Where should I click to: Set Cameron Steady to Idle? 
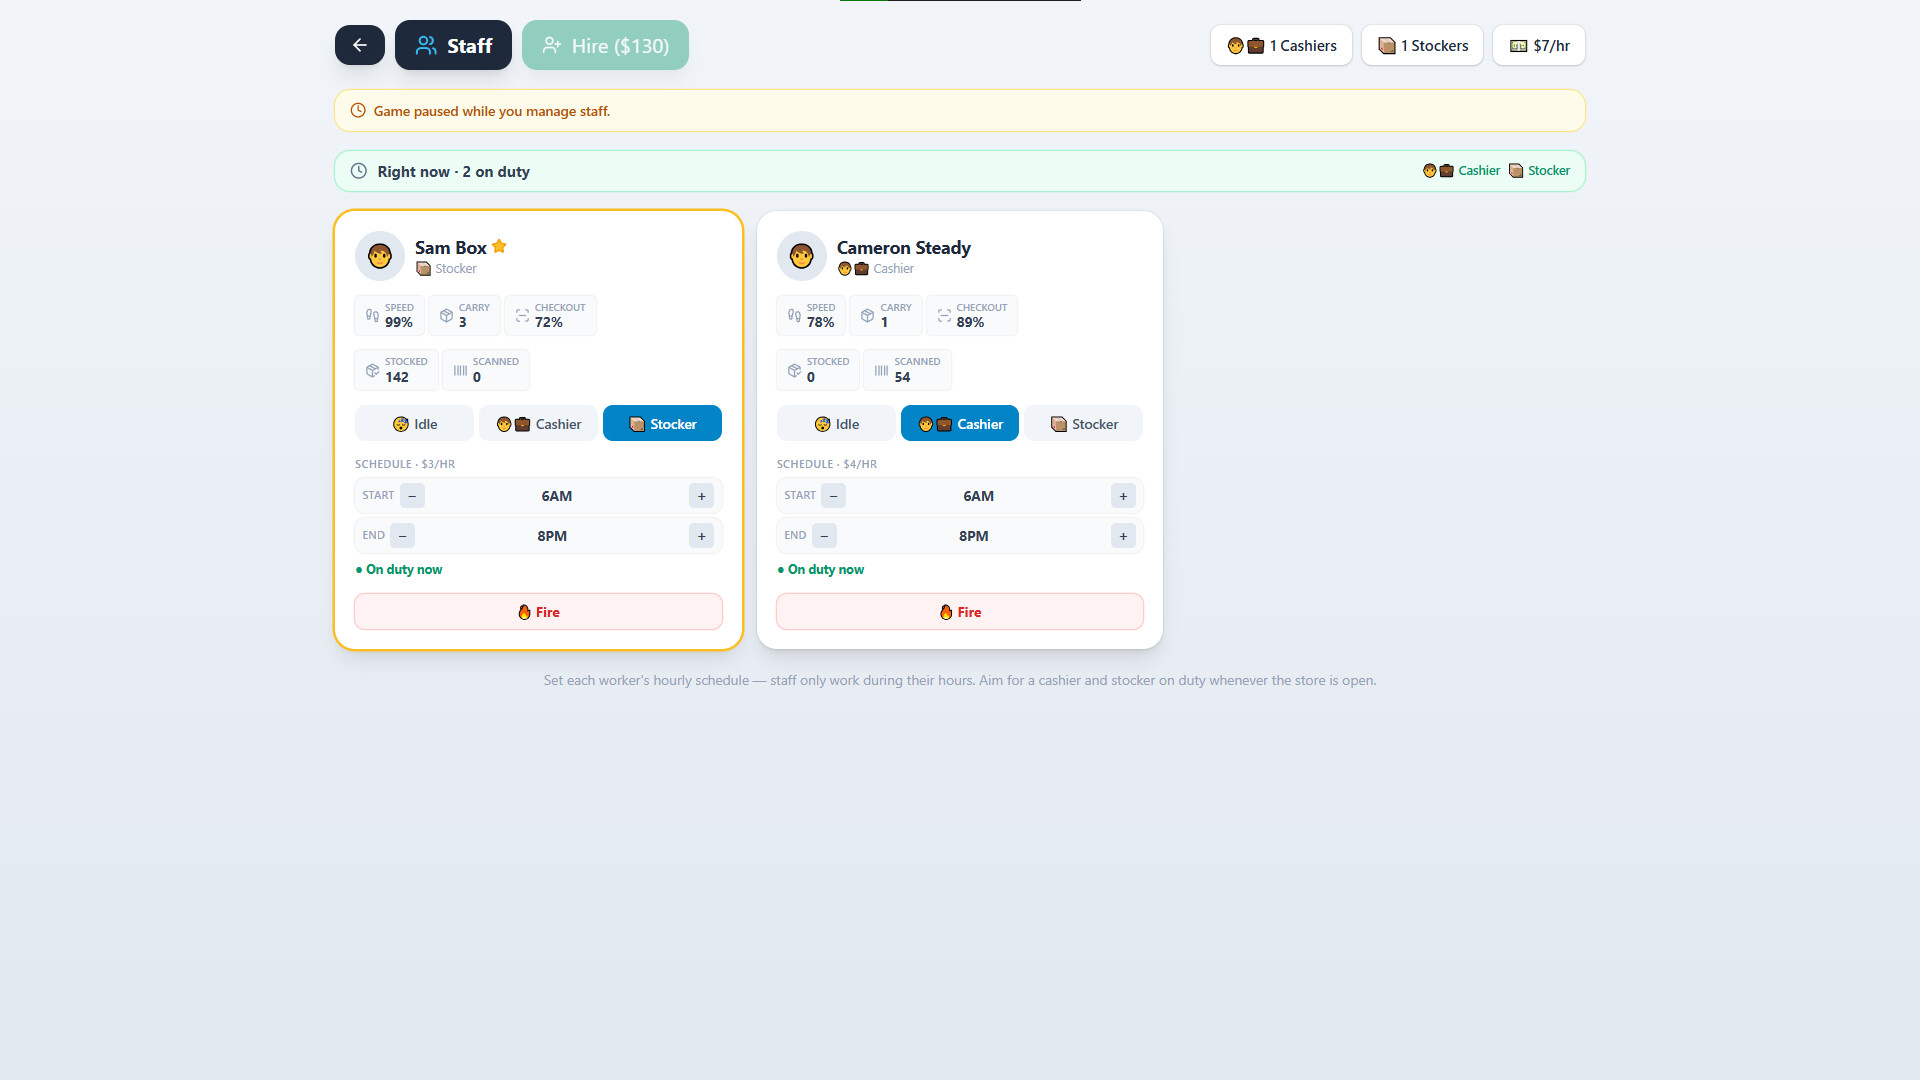[x=836, y=423]
